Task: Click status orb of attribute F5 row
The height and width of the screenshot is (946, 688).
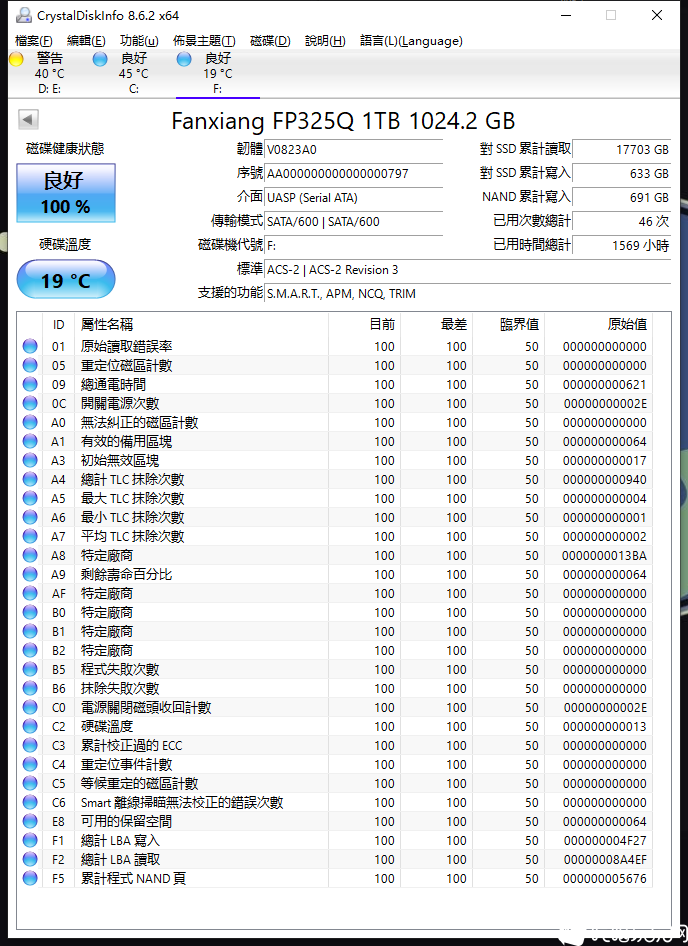Action: click(x=30, y=878)
